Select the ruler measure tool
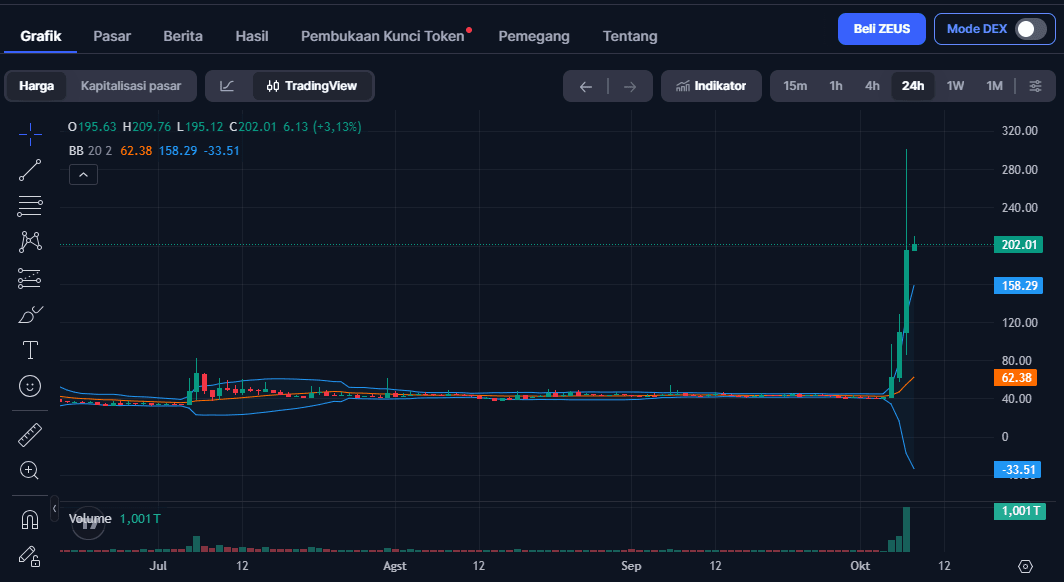 coord(30,435)
